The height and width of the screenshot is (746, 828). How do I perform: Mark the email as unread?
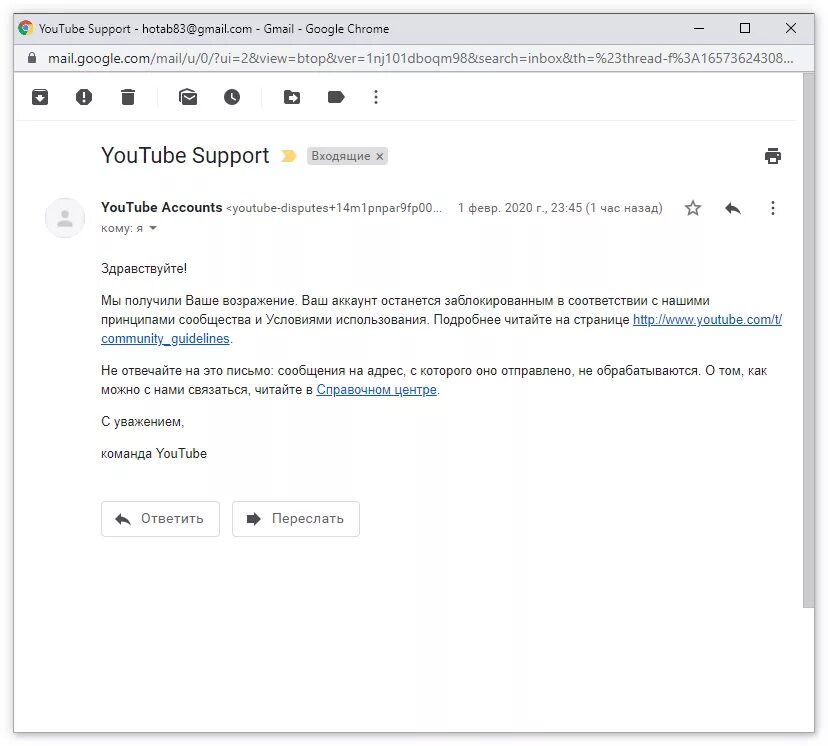pyautogui.click(x=188, y=97)
